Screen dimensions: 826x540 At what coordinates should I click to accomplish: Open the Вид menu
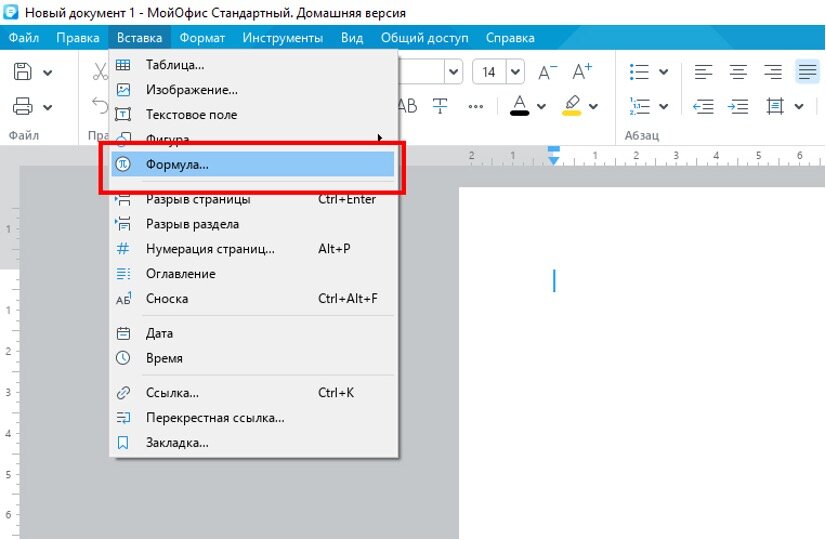[x=352, y=38]
